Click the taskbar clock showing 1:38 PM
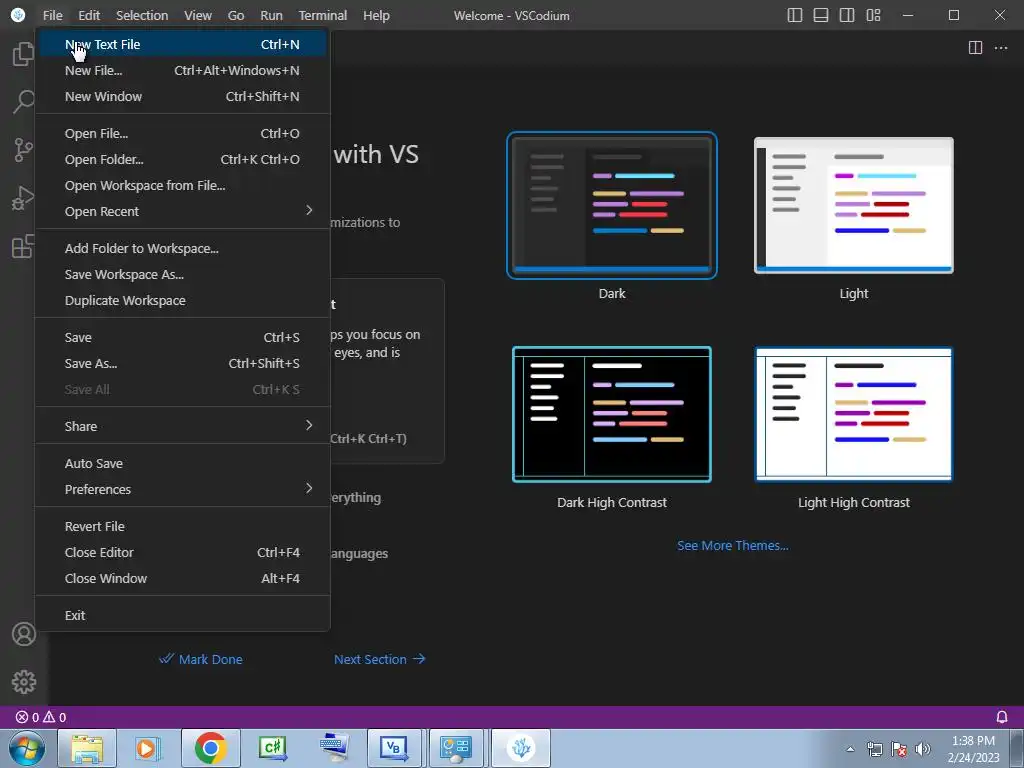The height and width of the screenshot is (768, 1024). 974,749
